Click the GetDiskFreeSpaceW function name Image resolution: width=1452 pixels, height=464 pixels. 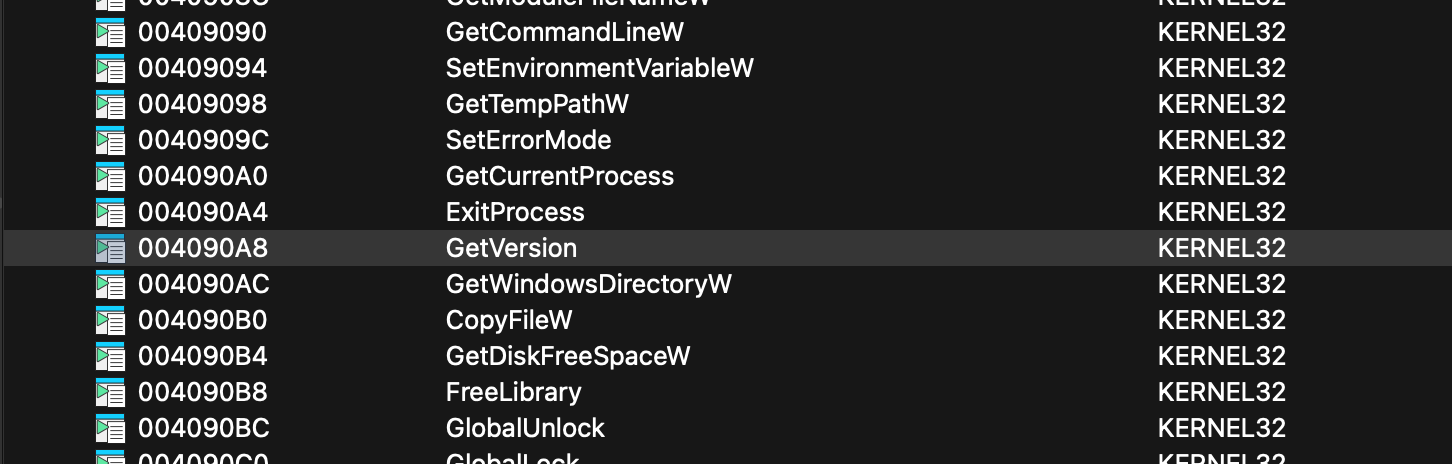coord(567,357)
